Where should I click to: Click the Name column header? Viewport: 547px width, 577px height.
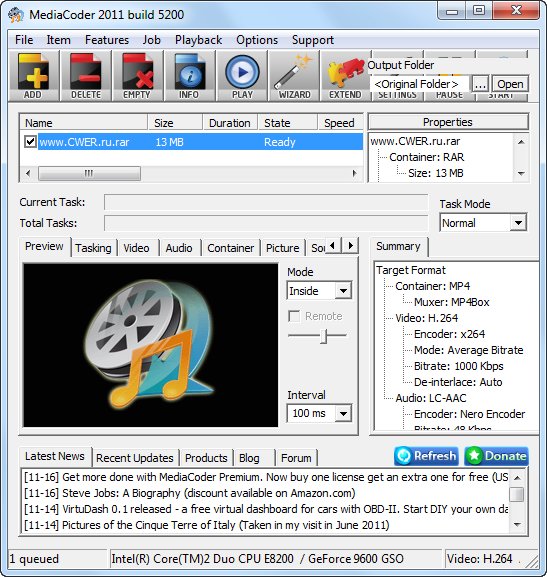point(84,123)
